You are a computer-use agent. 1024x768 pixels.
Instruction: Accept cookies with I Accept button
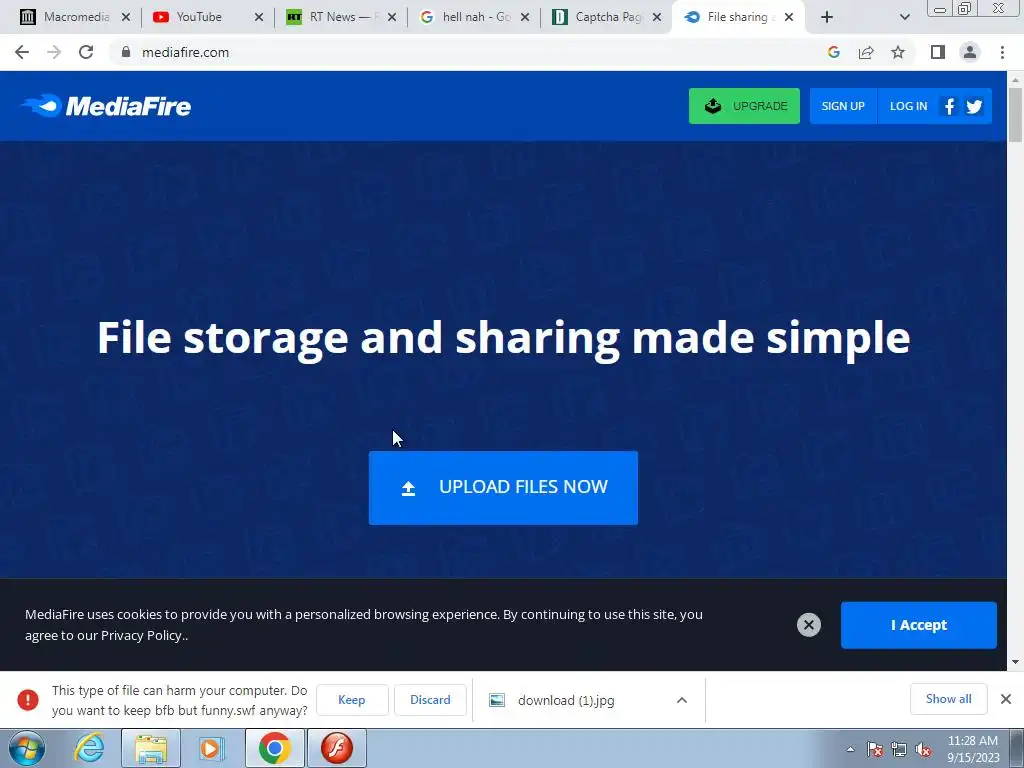click(918, 625)
